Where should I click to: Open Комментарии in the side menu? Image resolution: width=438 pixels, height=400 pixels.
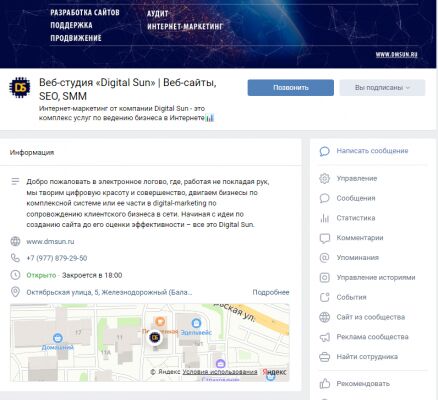(360, 238)
